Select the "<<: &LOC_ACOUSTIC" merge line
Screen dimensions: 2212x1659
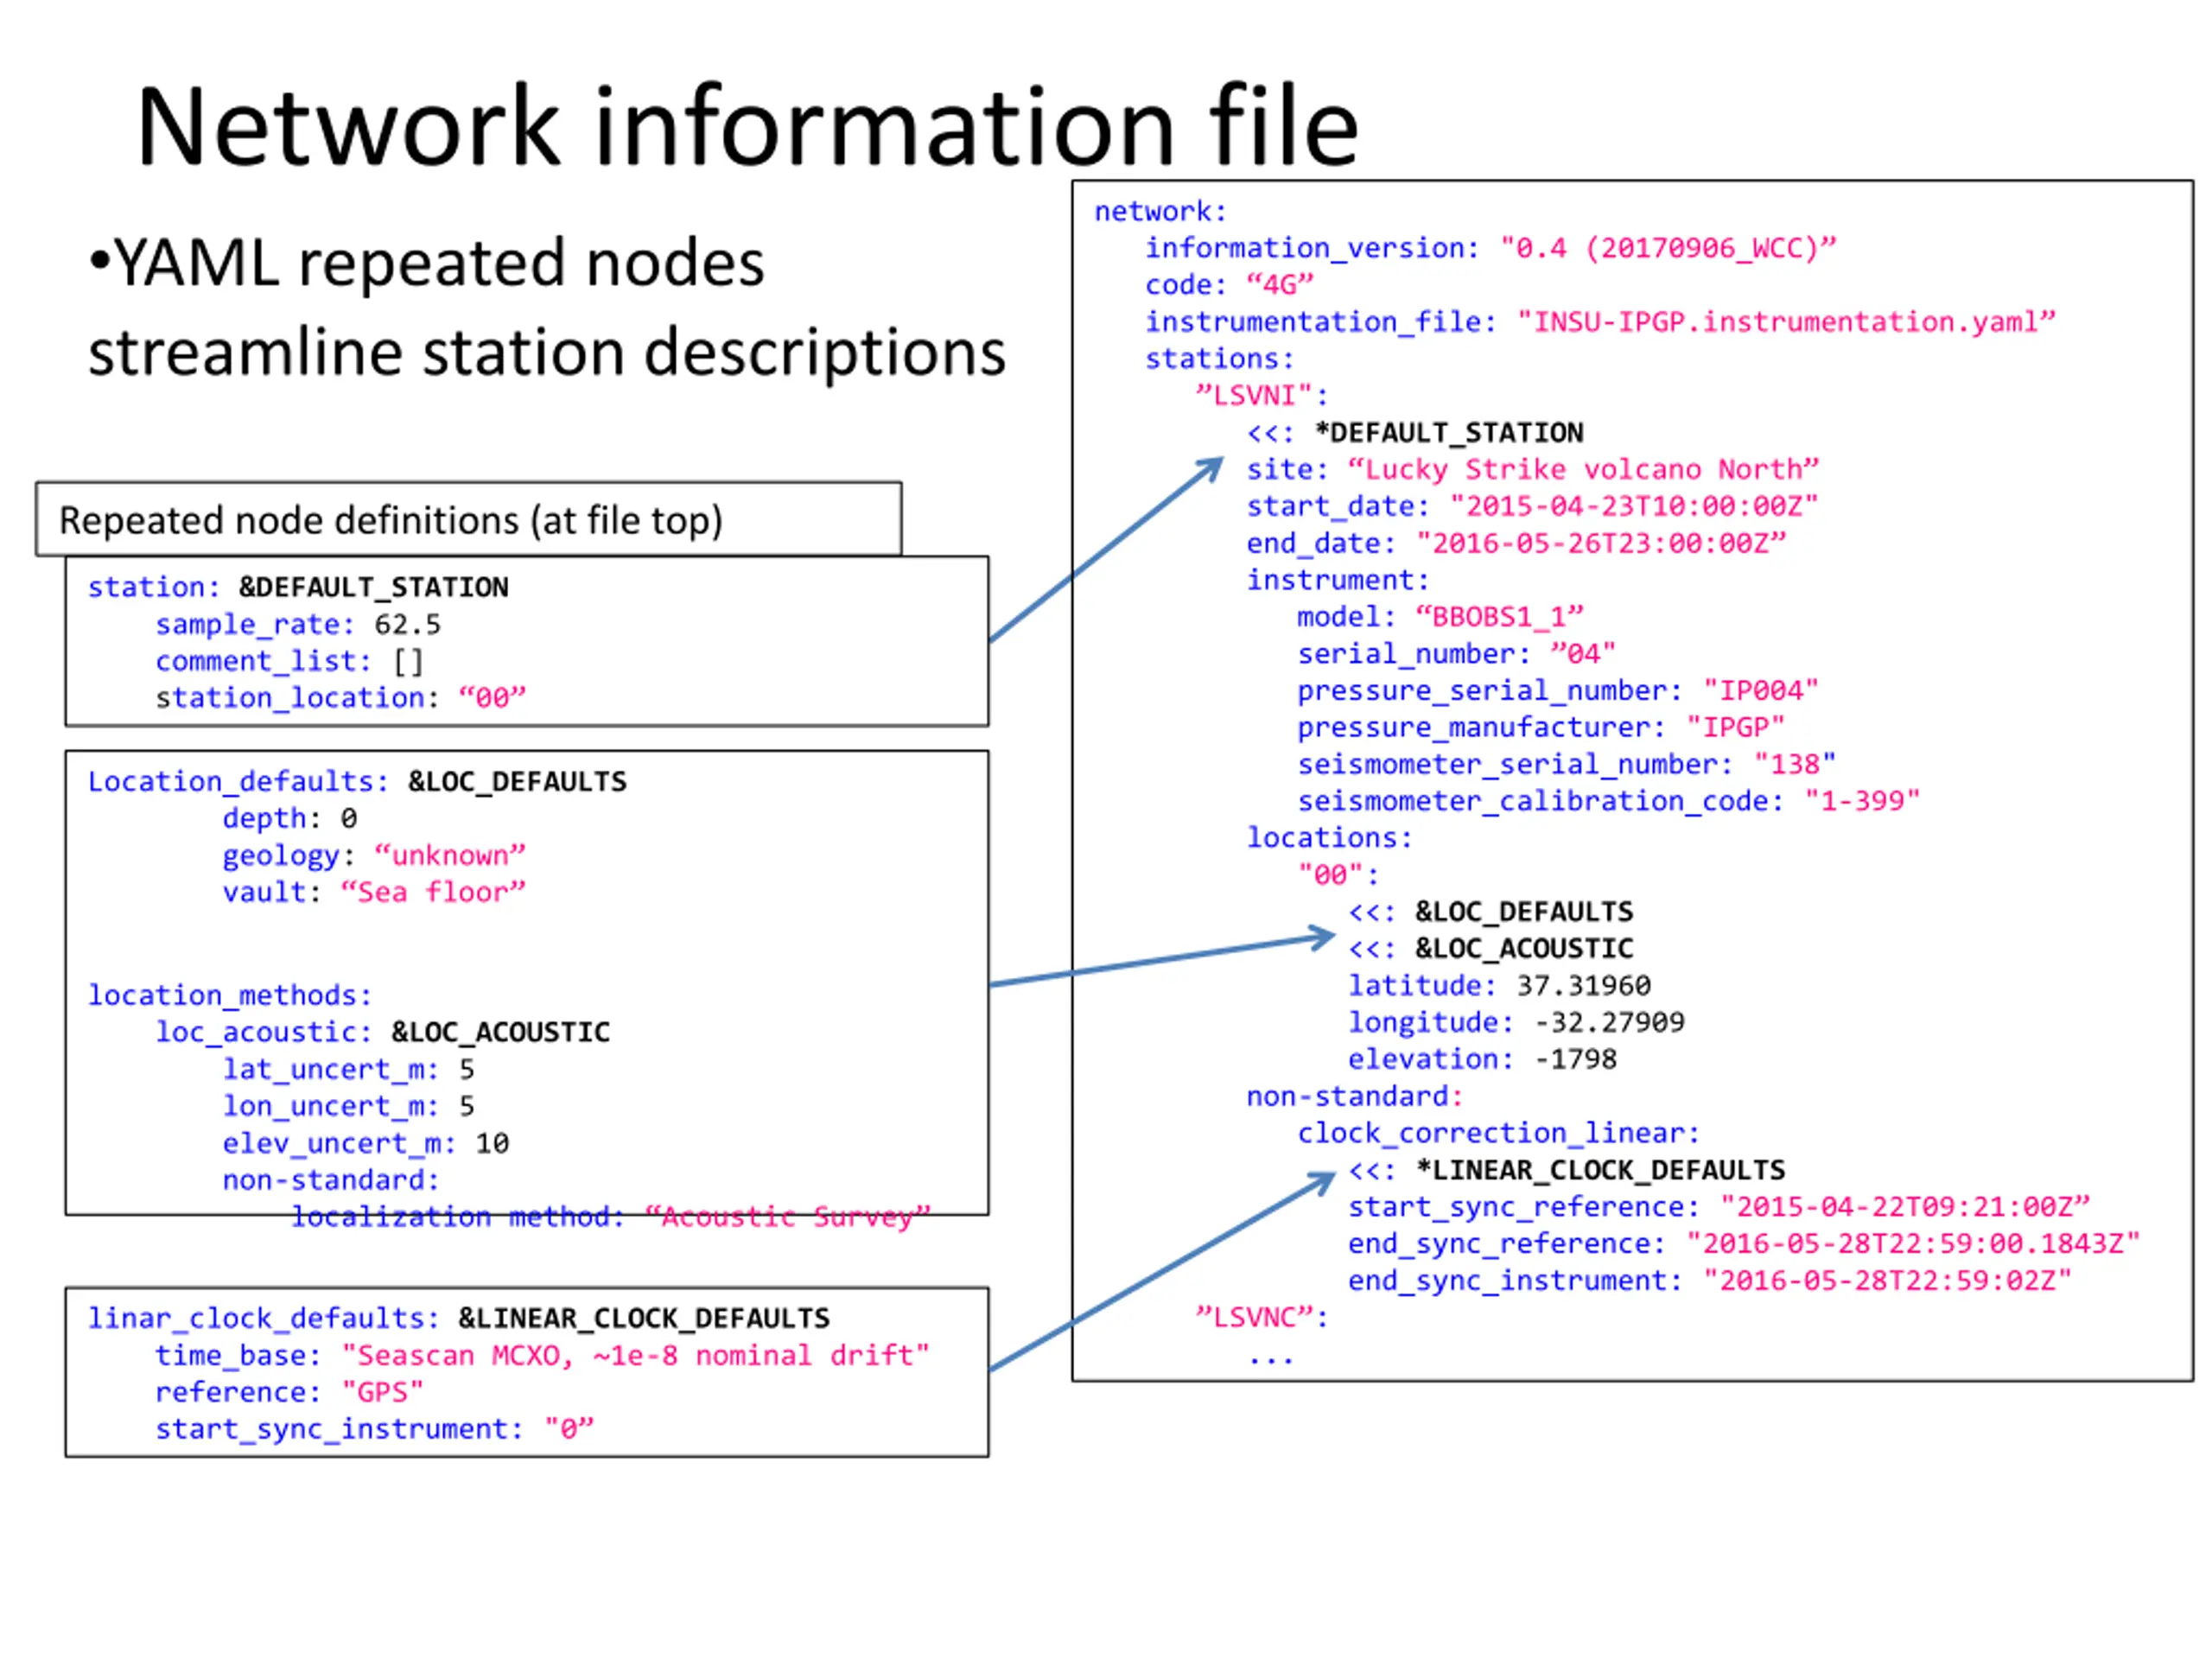pyautogui.click(x=1491, y=948)
